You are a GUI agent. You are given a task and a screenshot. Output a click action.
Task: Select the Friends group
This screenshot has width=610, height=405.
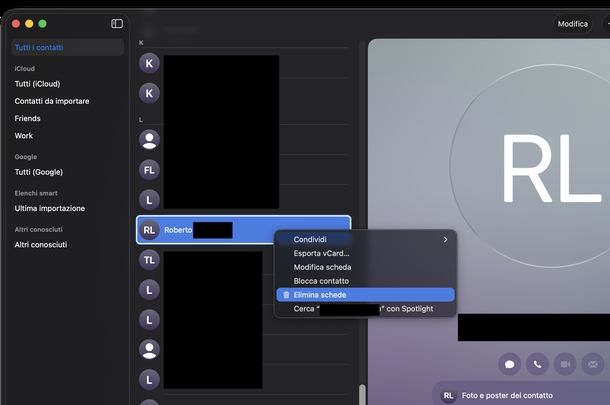tap(27, 118)
